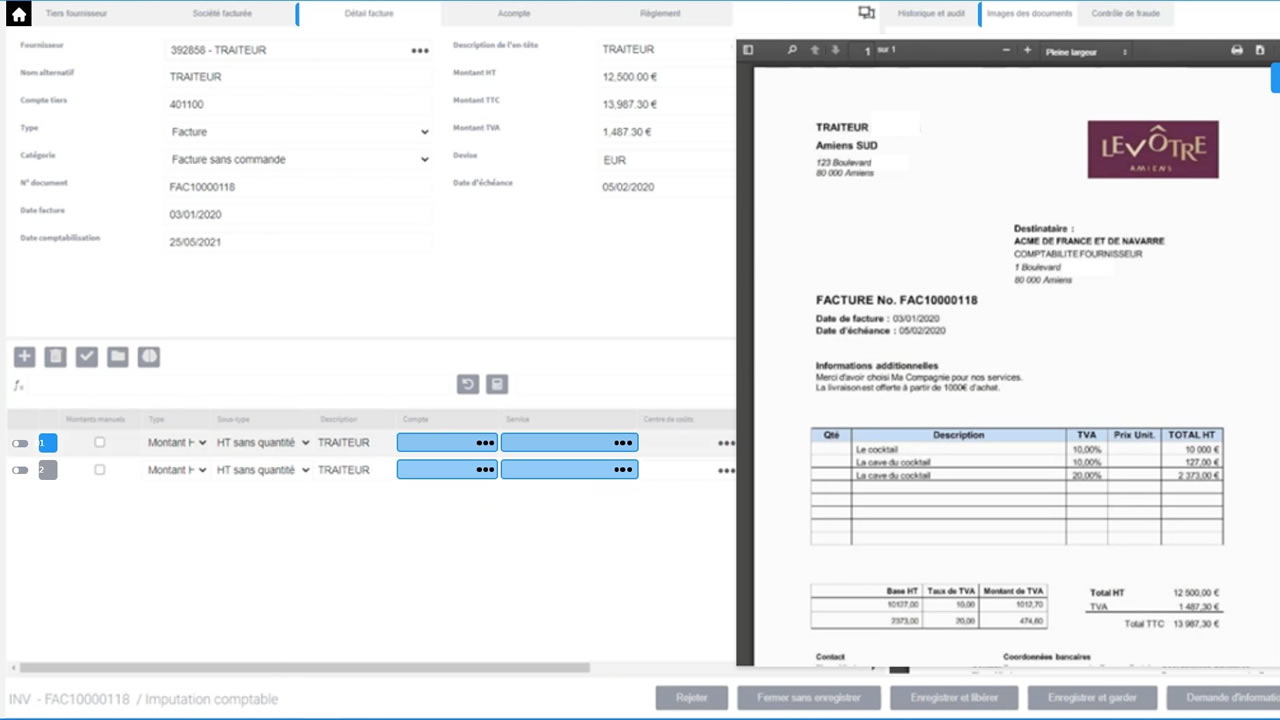Toggle the switch on line 1

[x=20, y=443]
